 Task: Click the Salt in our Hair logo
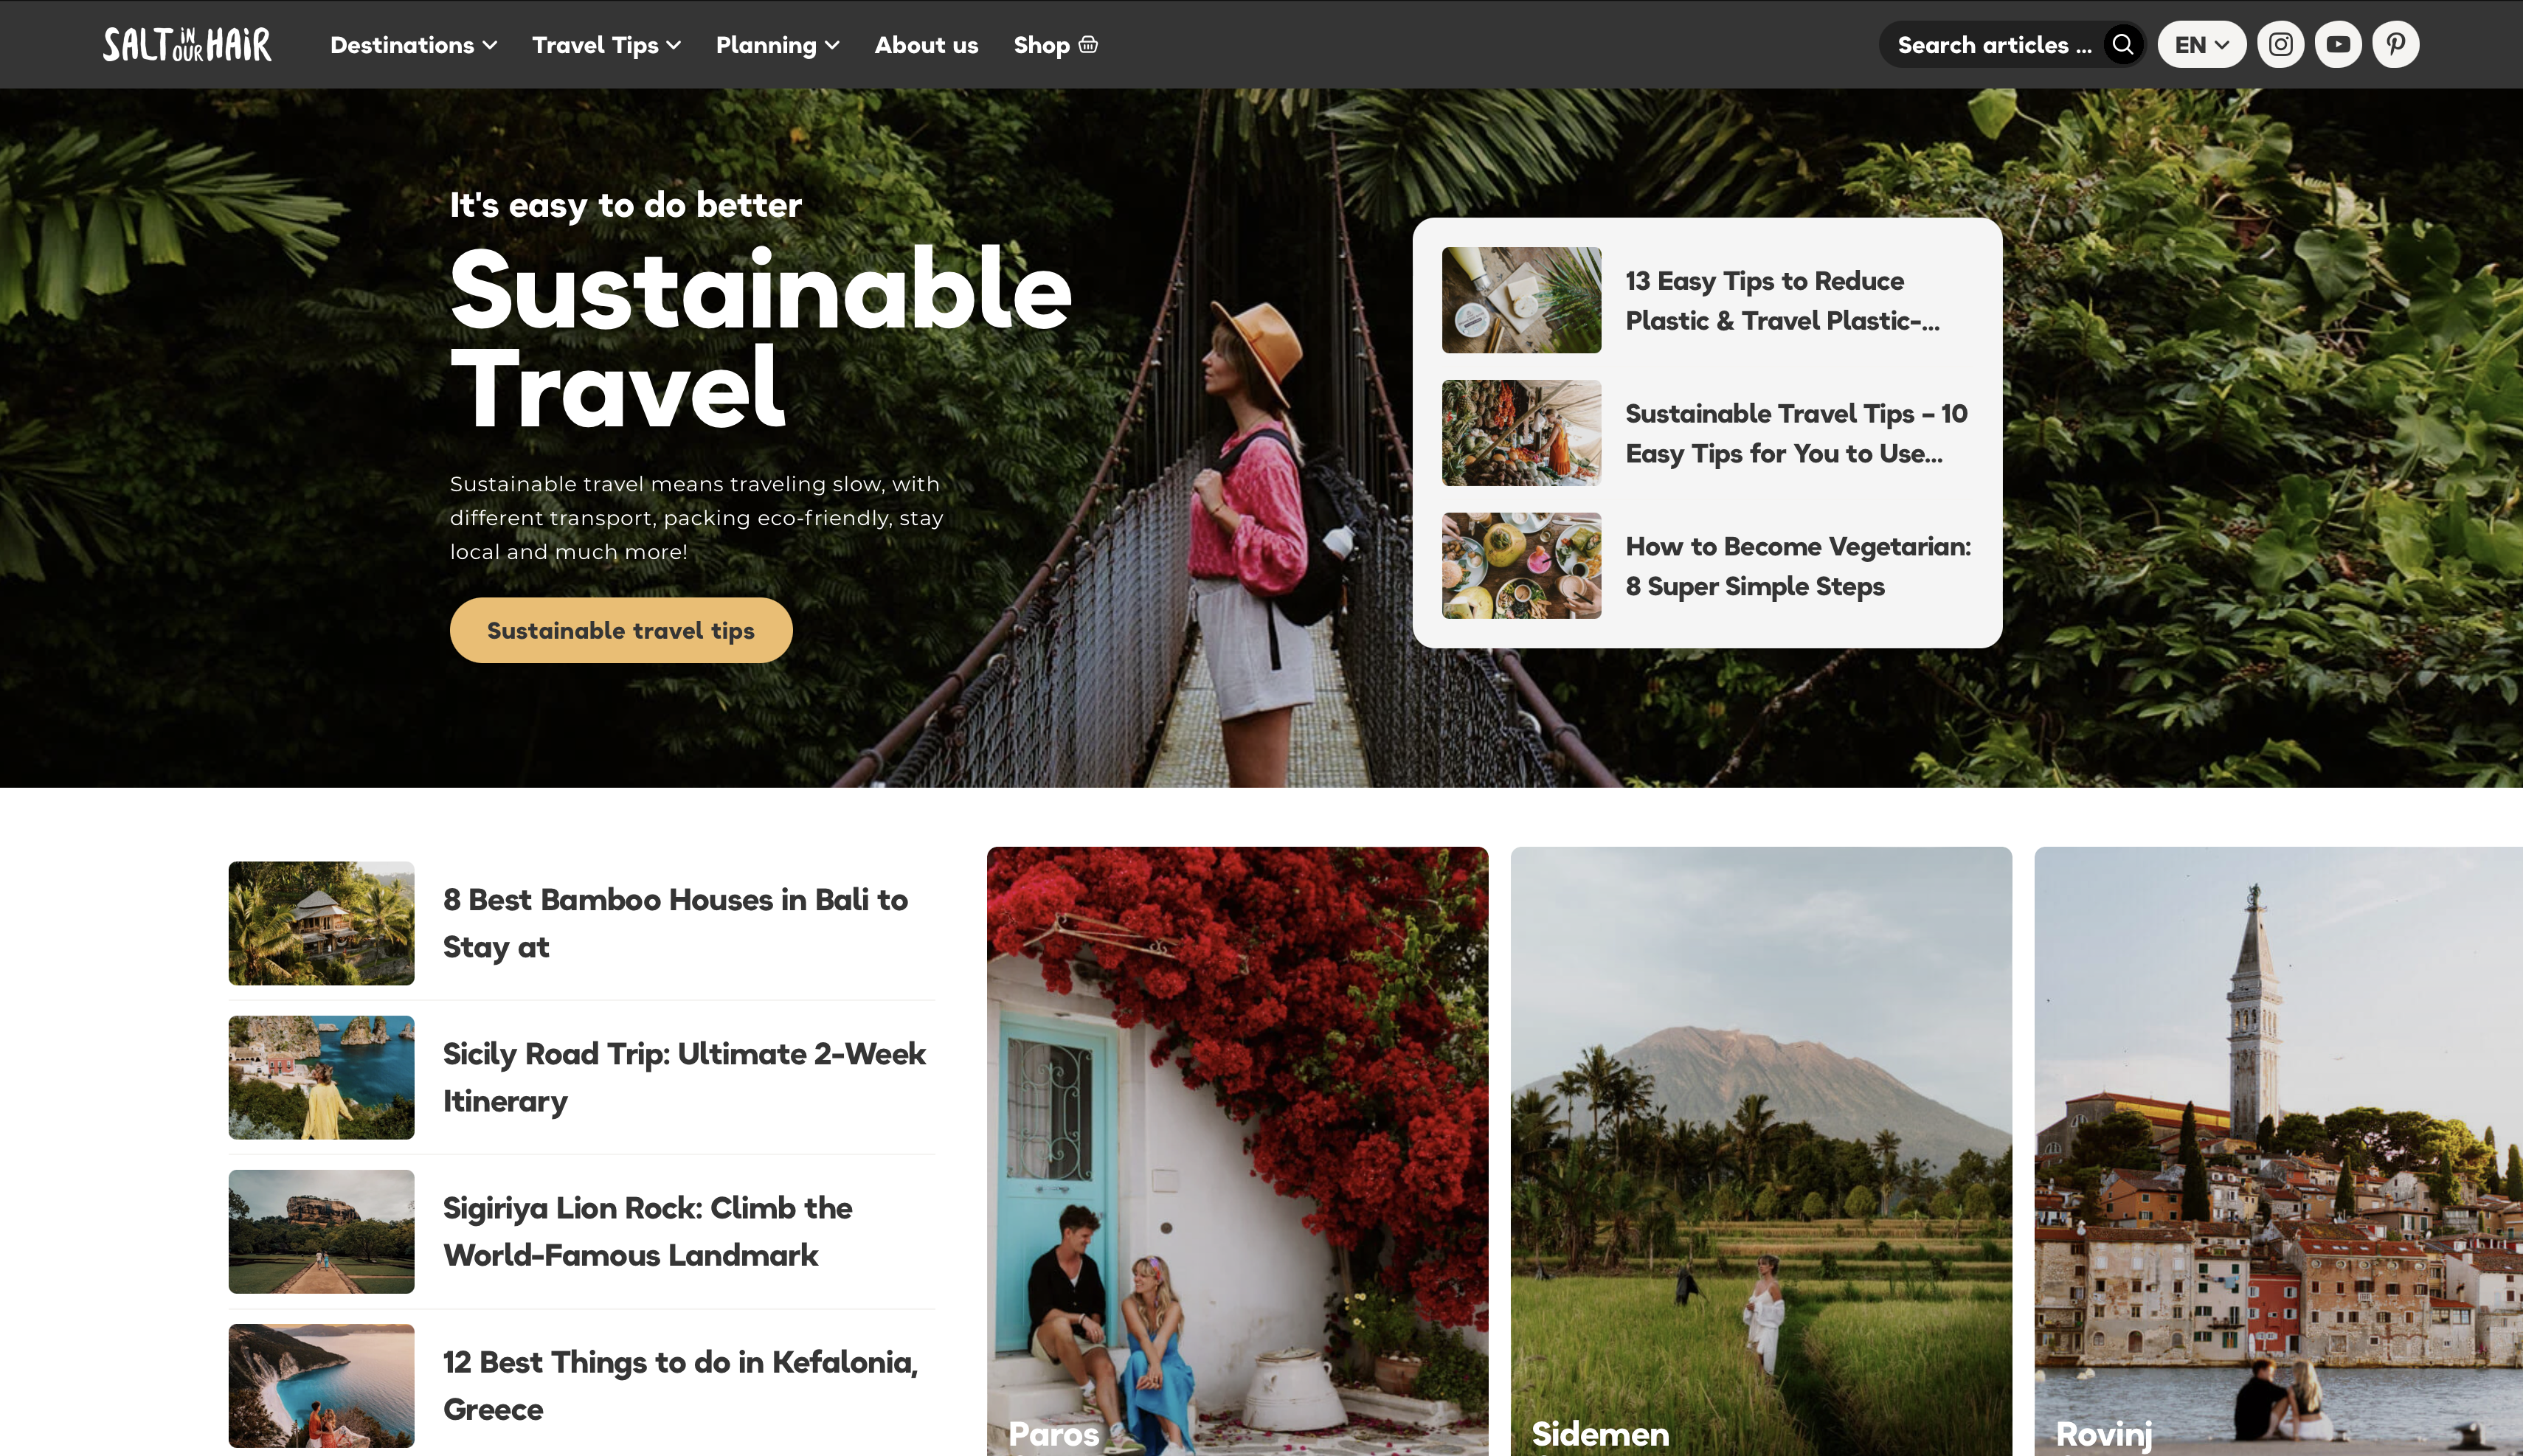pos(187,44)
